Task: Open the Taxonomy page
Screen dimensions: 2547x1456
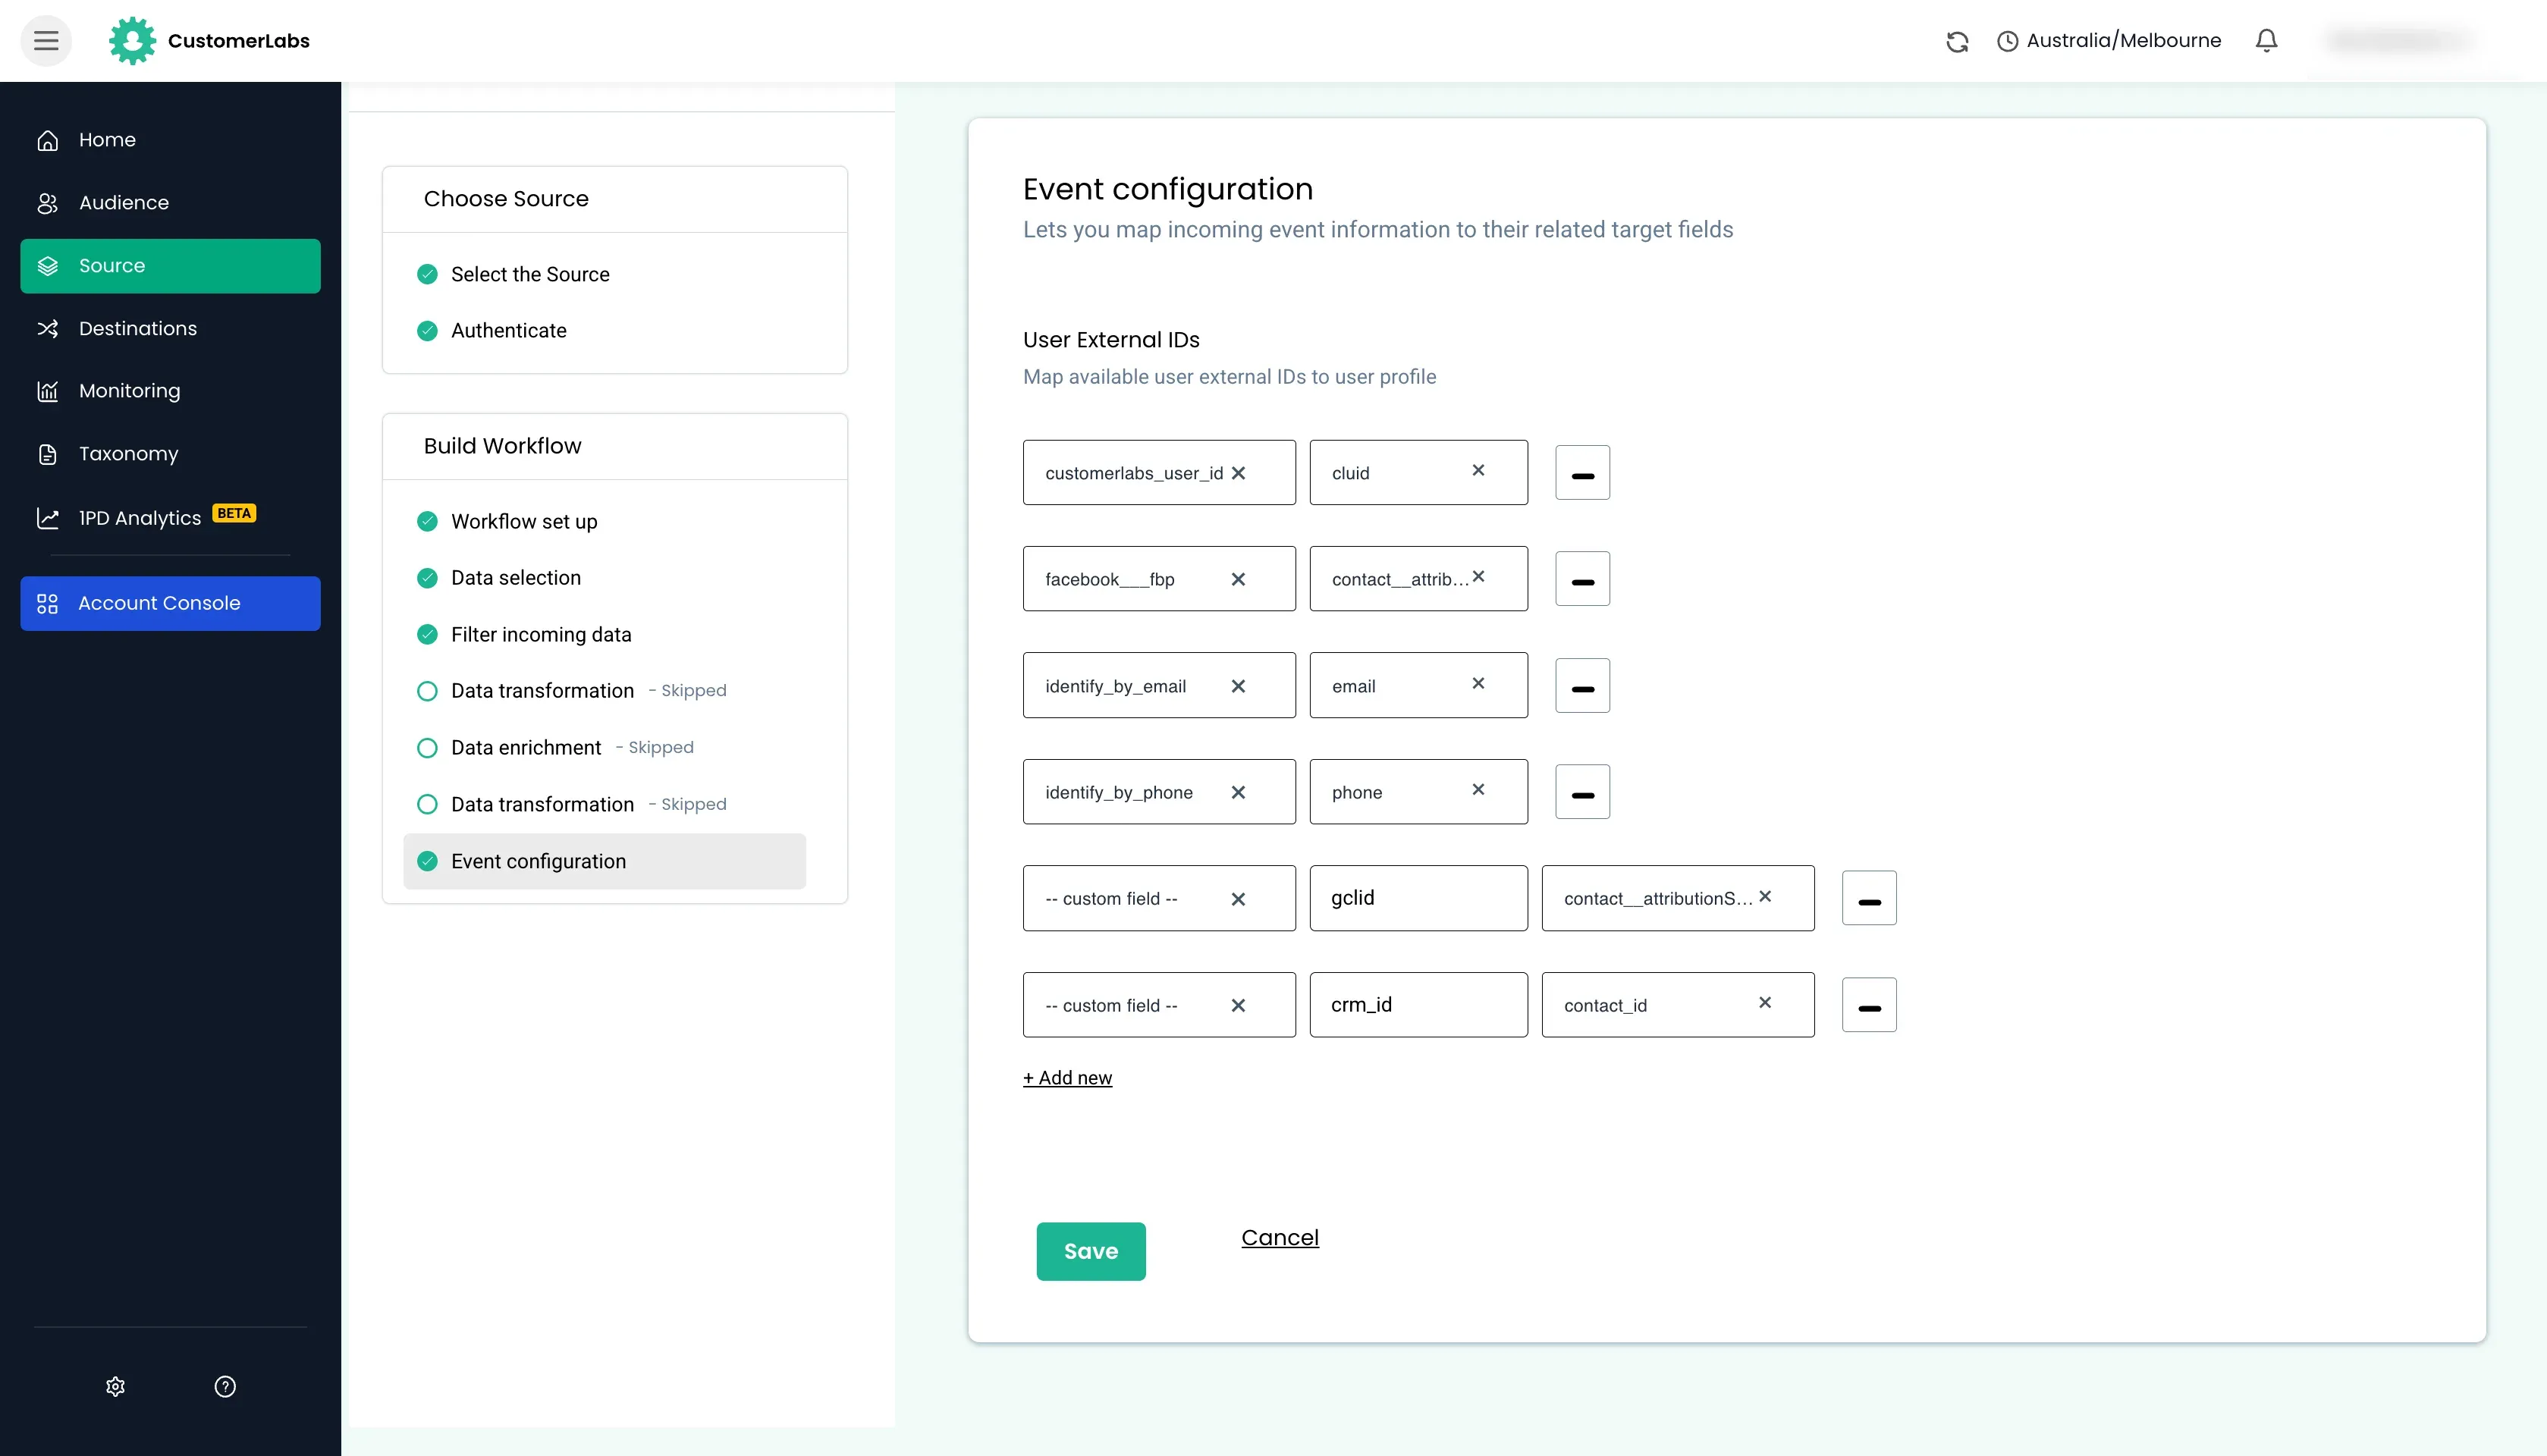Action: (x=170, y=454)
